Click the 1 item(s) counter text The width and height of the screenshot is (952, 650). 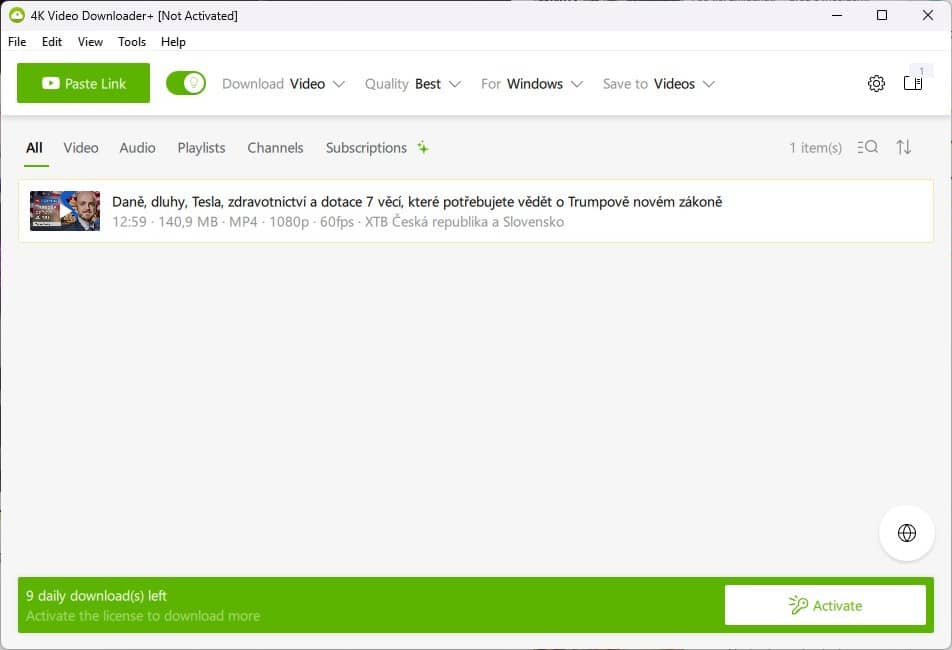coord(815,147)
